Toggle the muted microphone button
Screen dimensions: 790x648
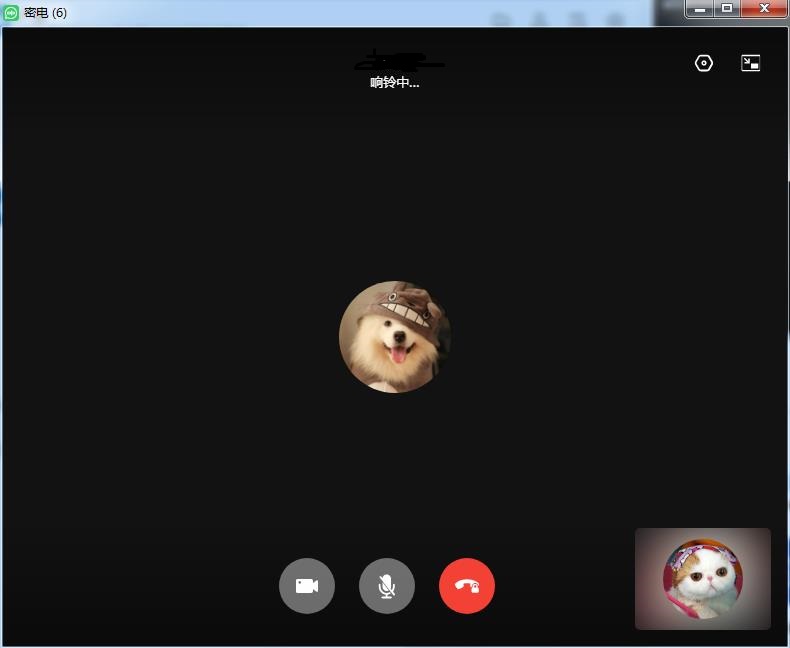click(x=387, y=586)
